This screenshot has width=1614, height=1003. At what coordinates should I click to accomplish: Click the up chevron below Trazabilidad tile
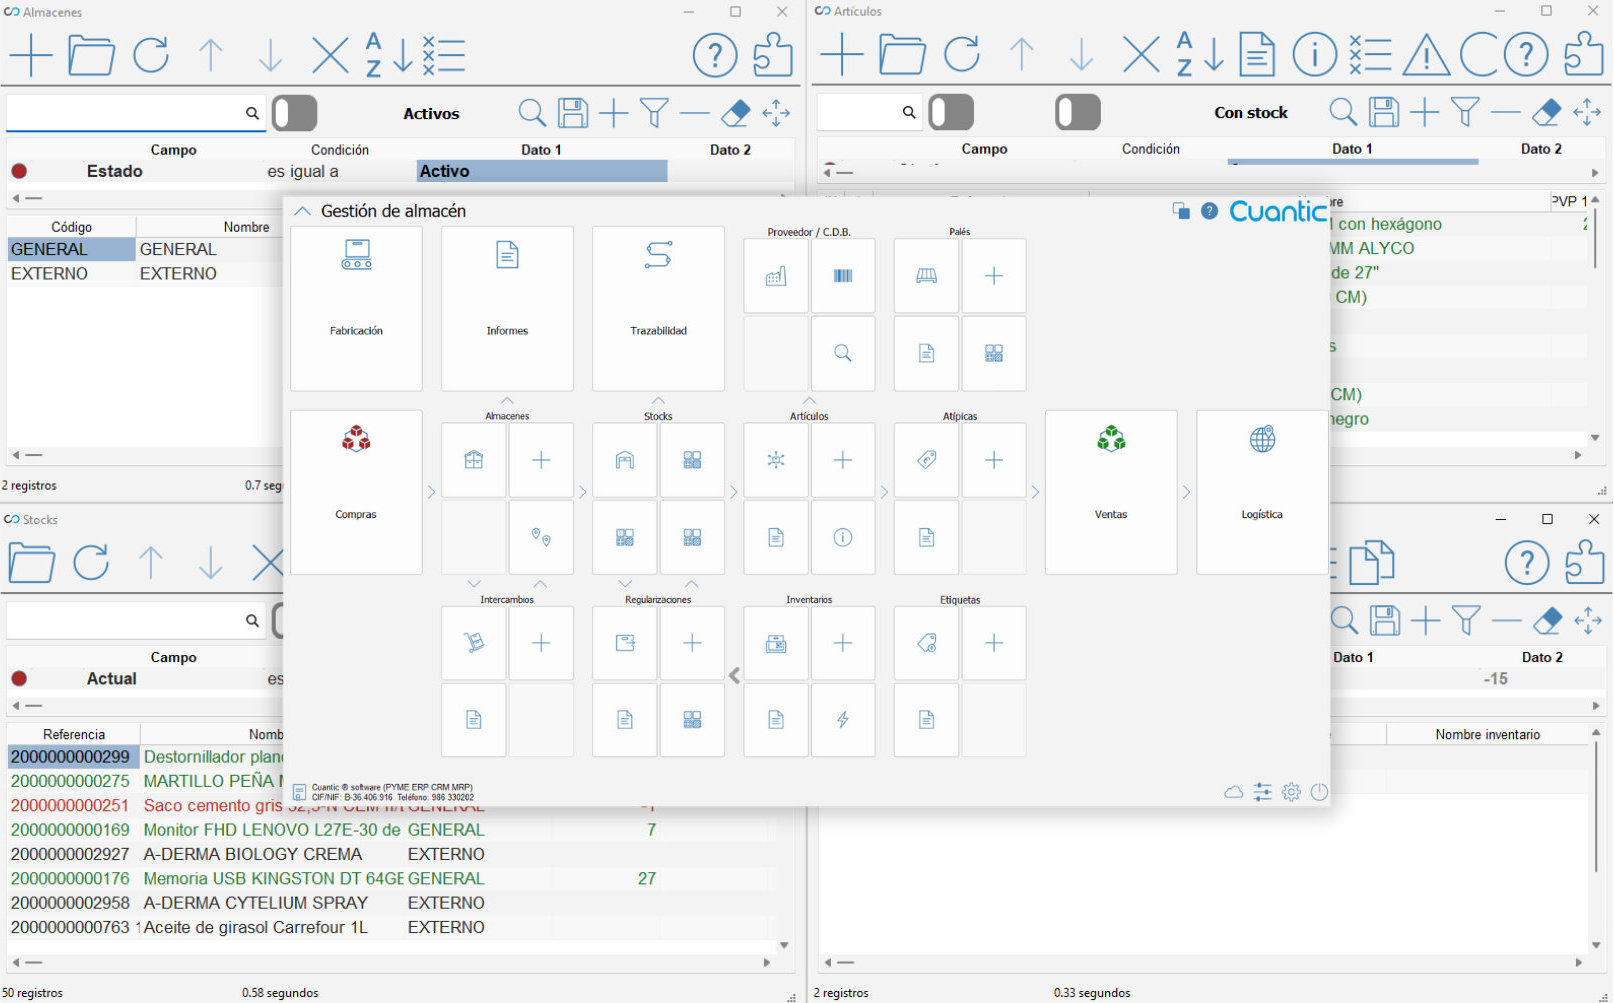click(658, 401)
